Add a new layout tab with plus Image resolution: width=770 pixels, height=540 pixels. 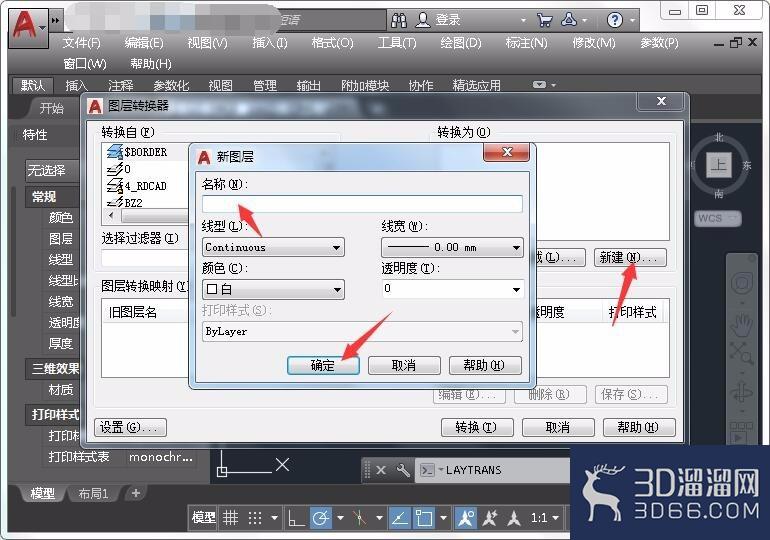coord(136,493)
